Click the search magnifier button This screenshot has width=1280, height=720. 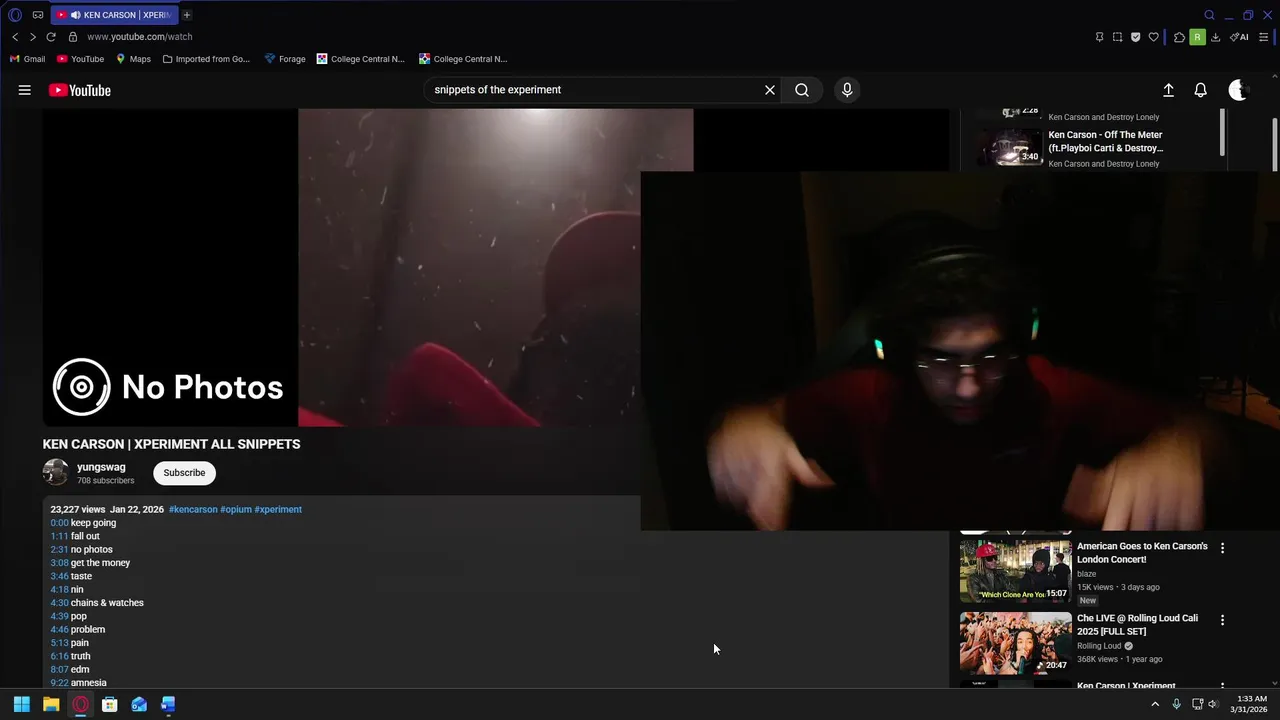802,90
